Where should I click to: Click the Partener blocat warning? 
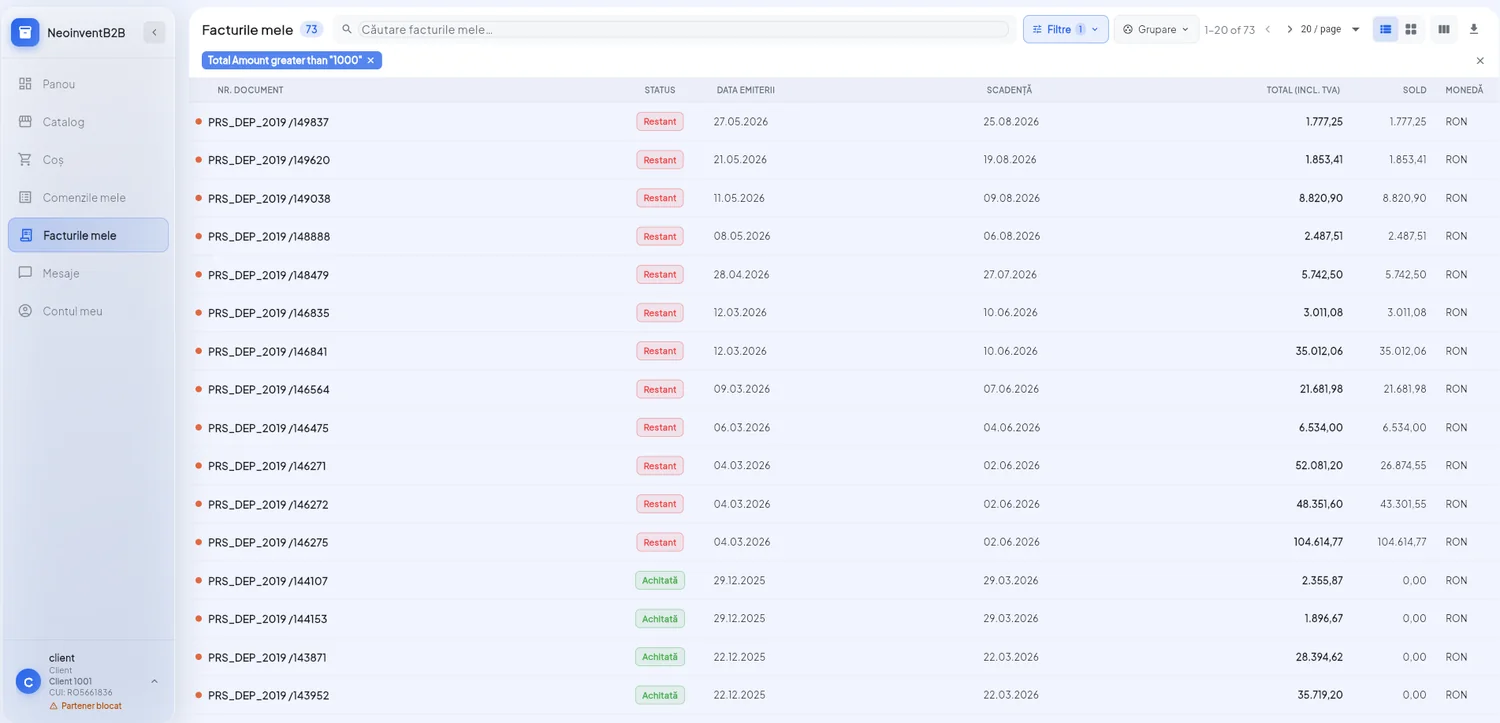(x=86, y=706)
